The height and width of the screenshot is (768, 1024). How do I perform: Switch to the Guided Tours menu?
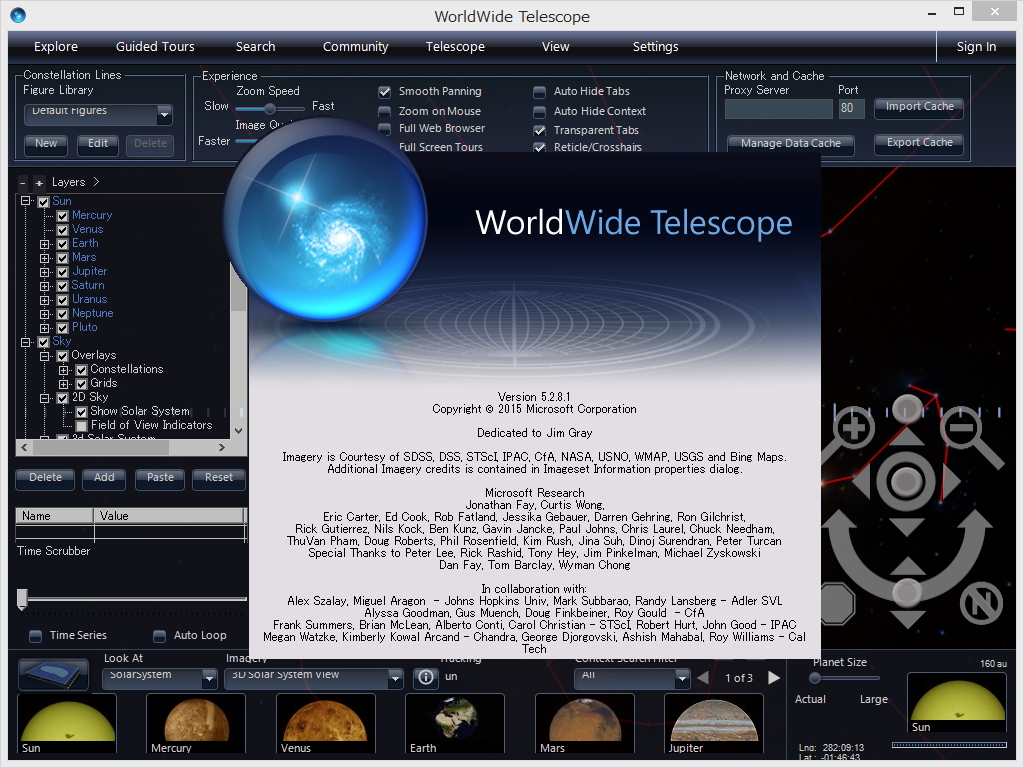click(x=154, y=46)
